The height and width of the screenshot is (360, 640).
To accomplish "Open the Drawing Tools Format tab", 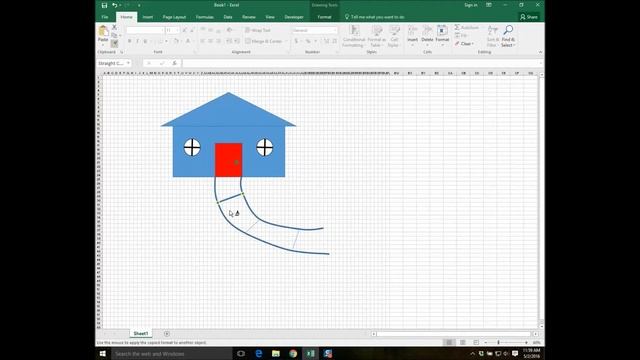I will (x=324, y=17).
